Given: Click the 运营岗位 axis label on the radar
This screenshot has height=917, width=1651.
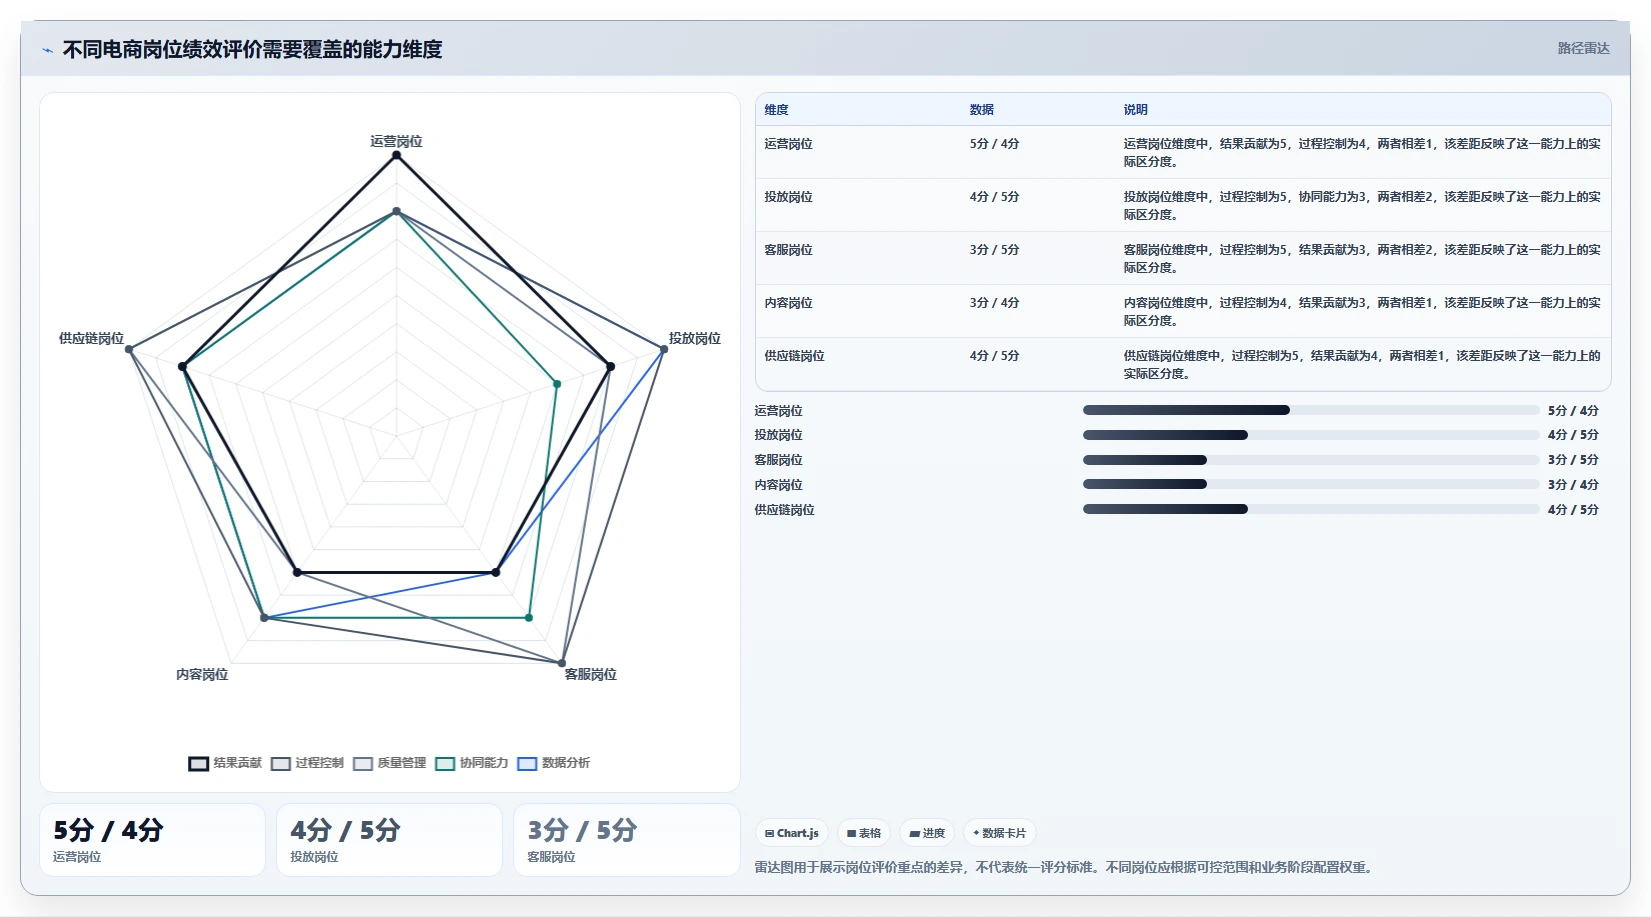Looking at the screenshot, I should tap(396, 141).
